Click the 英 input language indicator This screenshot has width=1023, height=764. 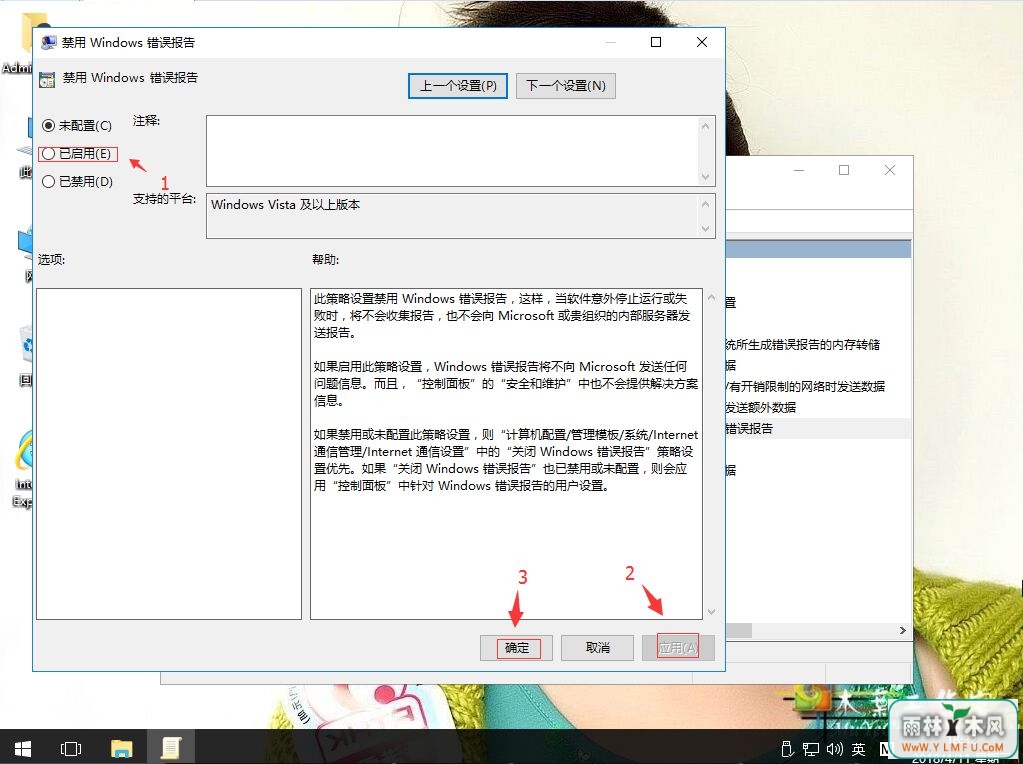859,750
